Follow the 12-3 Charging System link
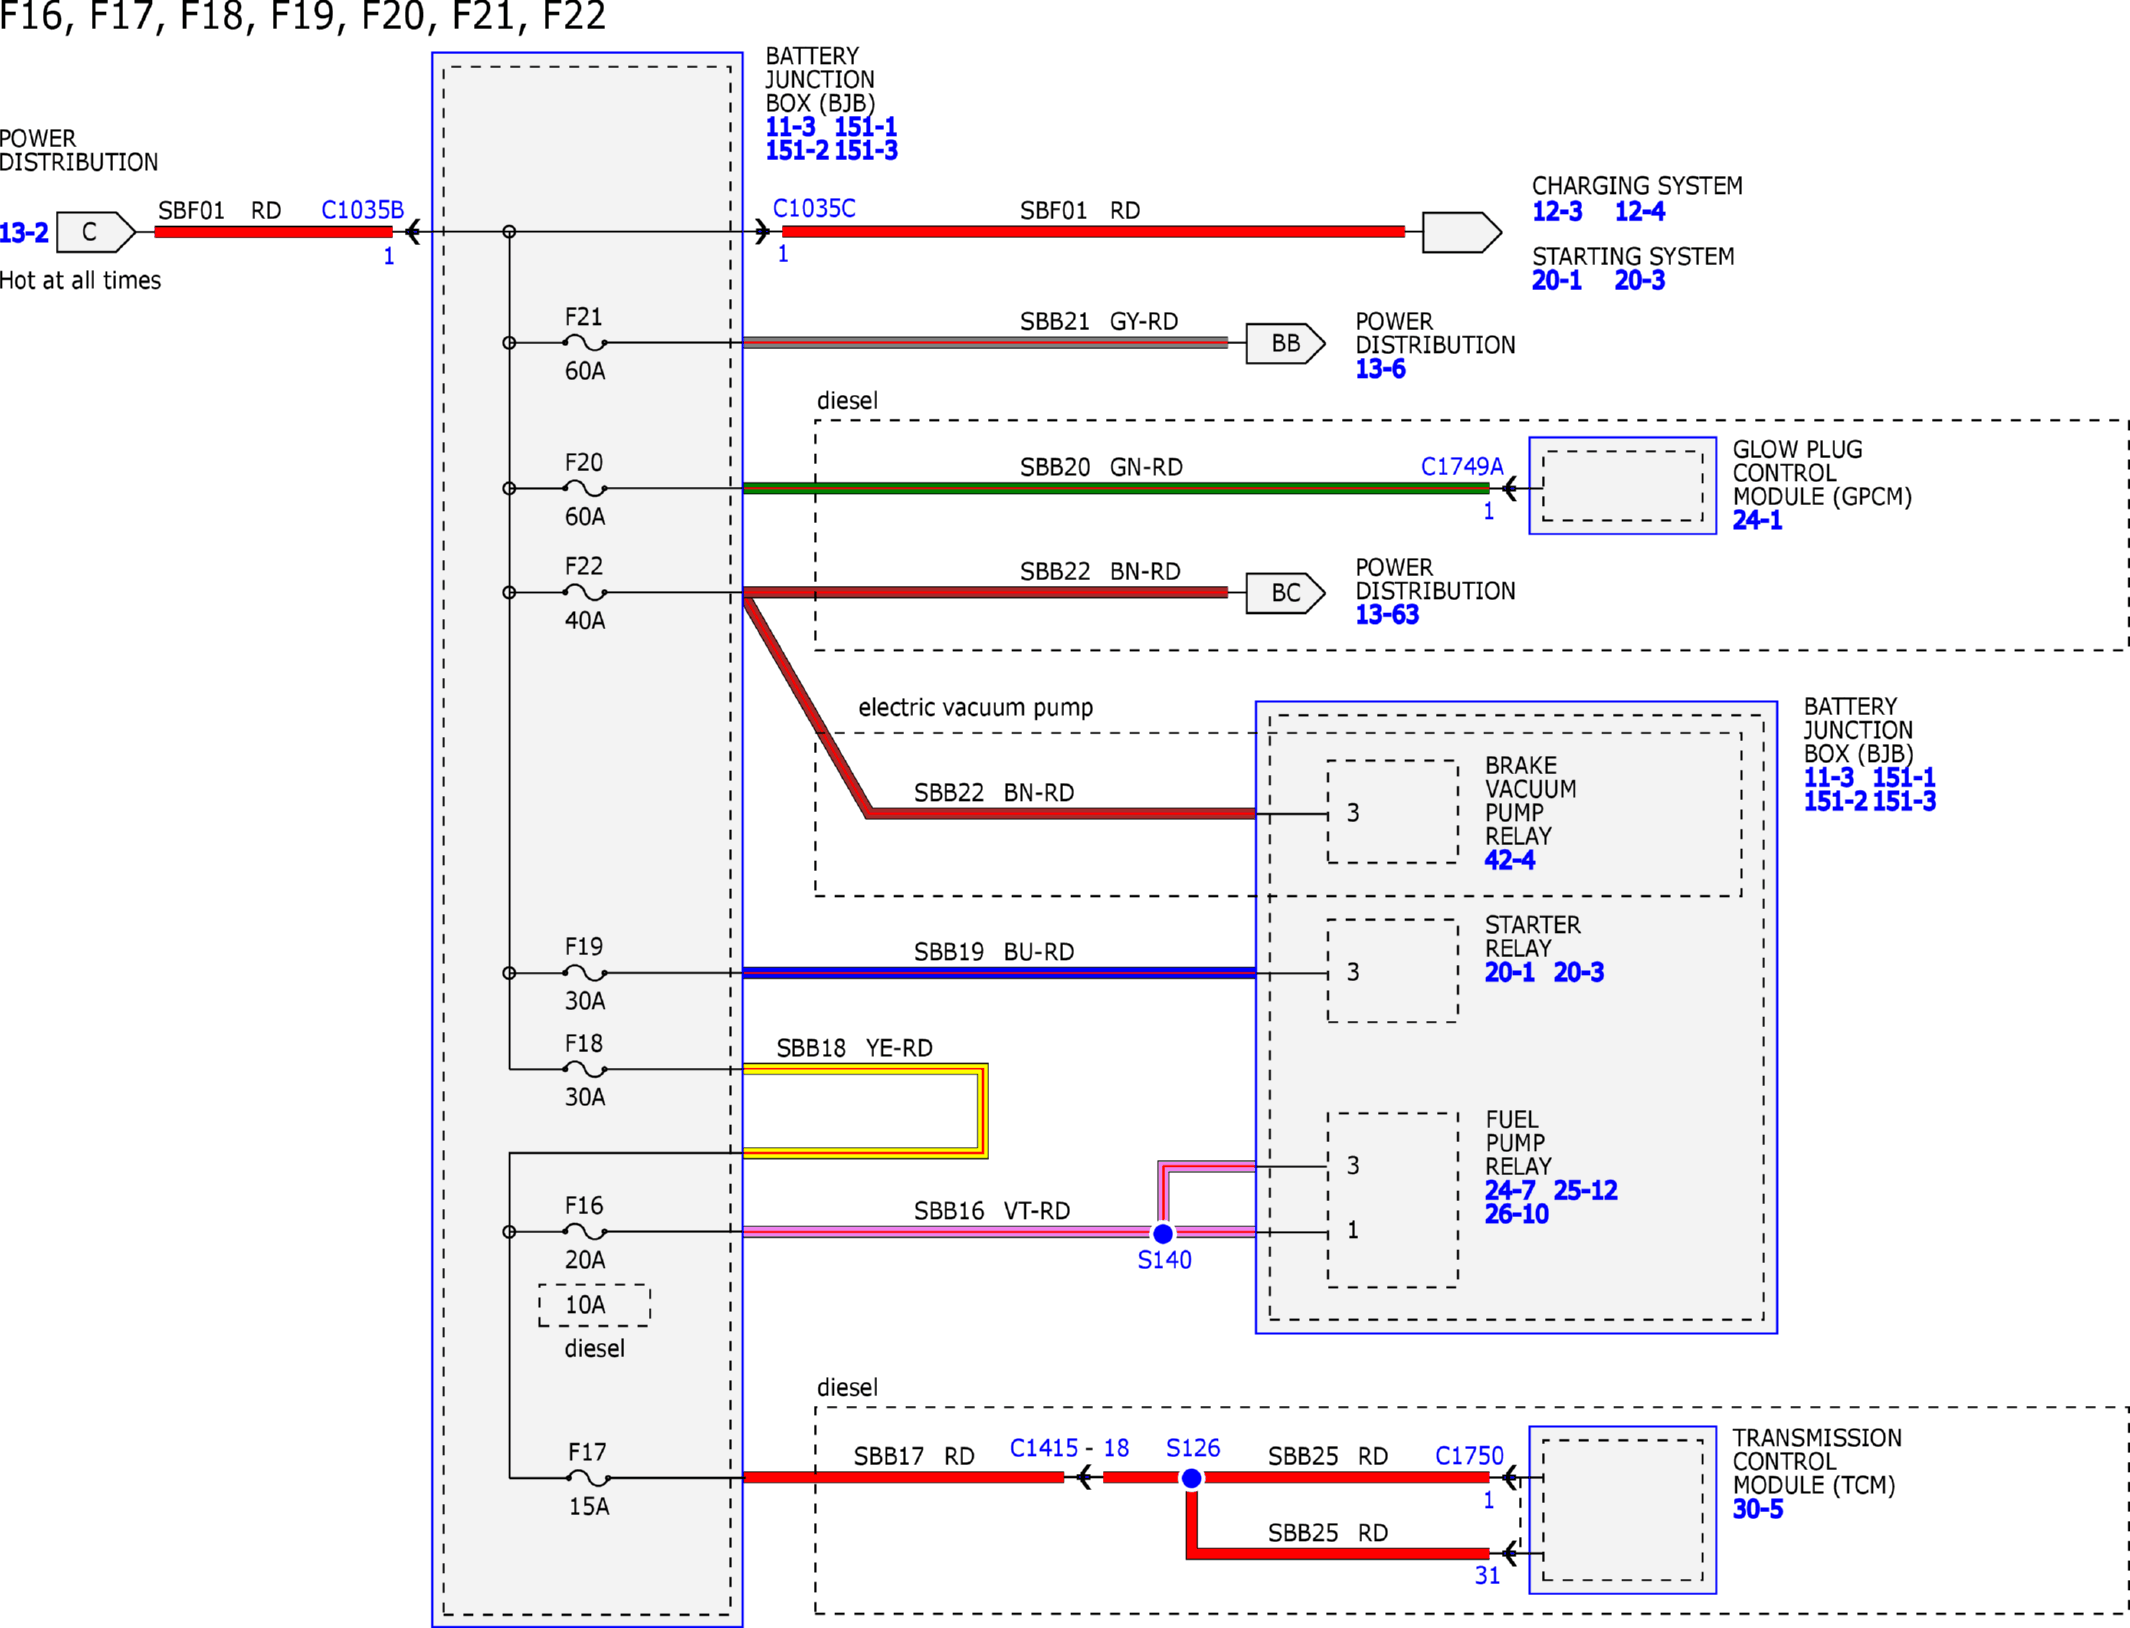The height and width of the screenshot is (1628, 2130). [x=1557, y=211]
